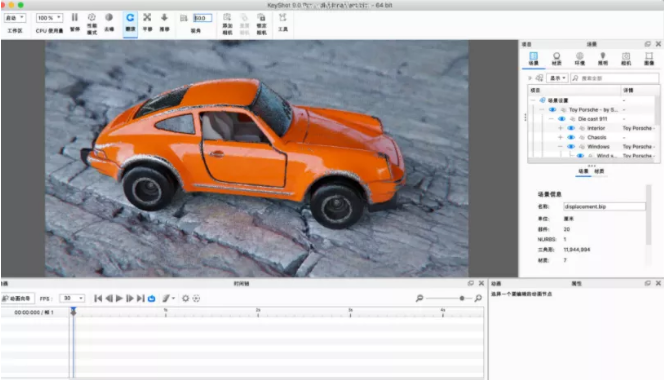Step forward one frame
This screenshot has width=664, height=380.
tap(130, 298)
